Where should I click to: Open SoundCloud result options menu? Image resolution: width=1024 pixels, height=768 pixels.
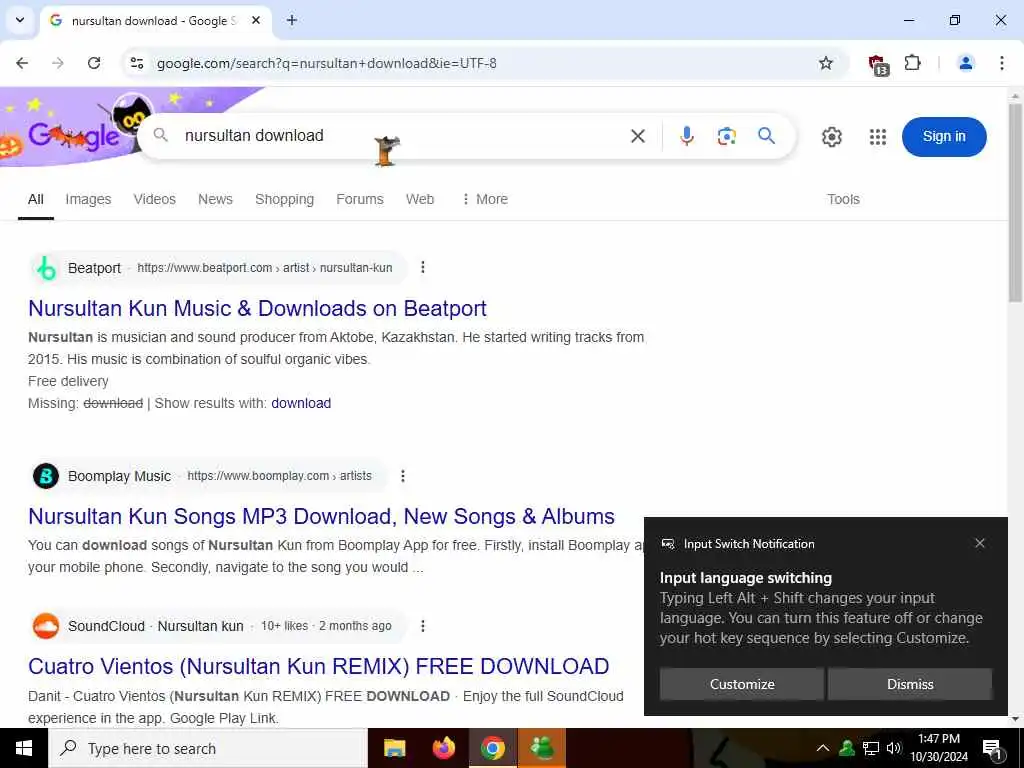point(423,626)
